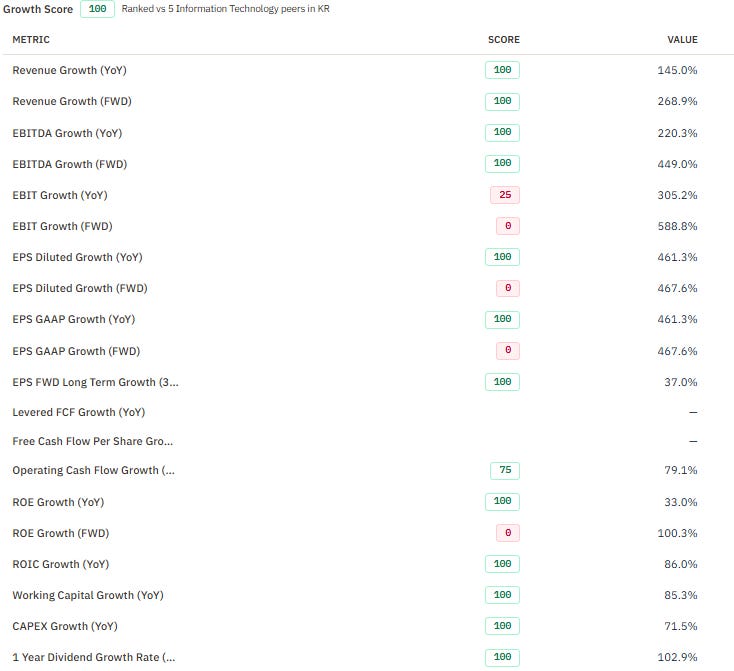Click the 33.0% ROE Growth value
Screen dimensions: 734x671
pyautogui.click(x=681, y=502)
